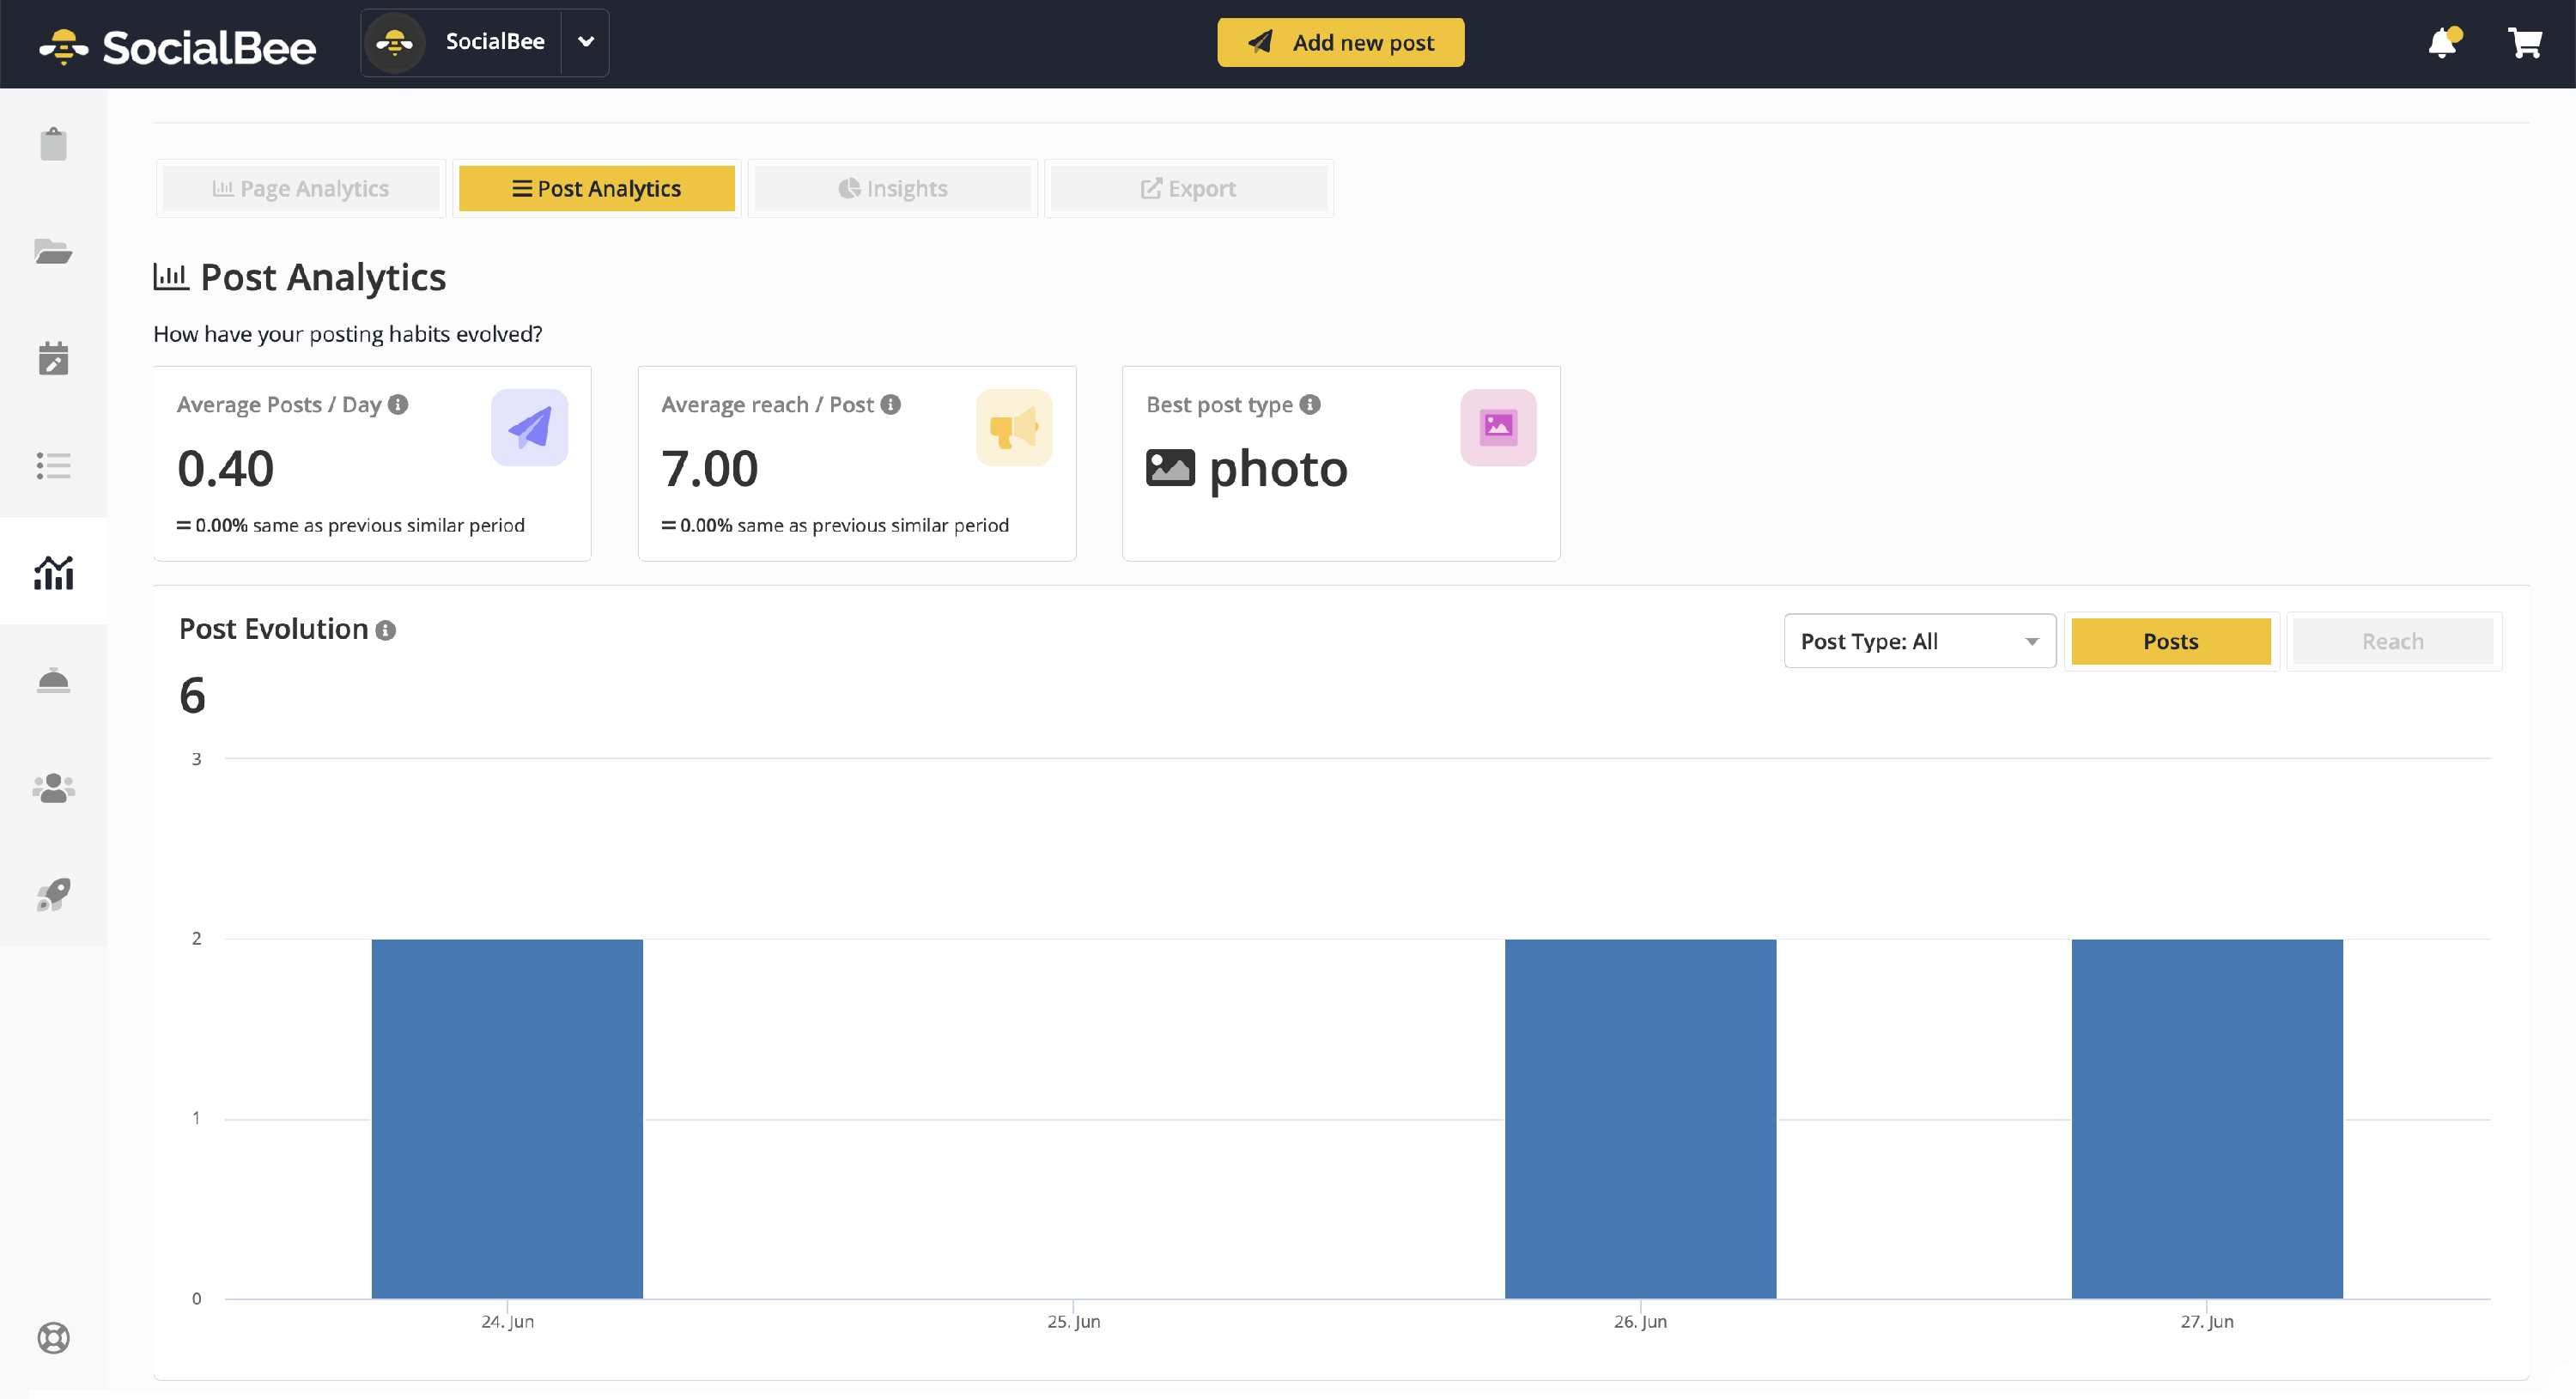Viewport: 2576px width, 1399px height.
Task: Click the SocialBee logo in header
Action: [177, 46]
